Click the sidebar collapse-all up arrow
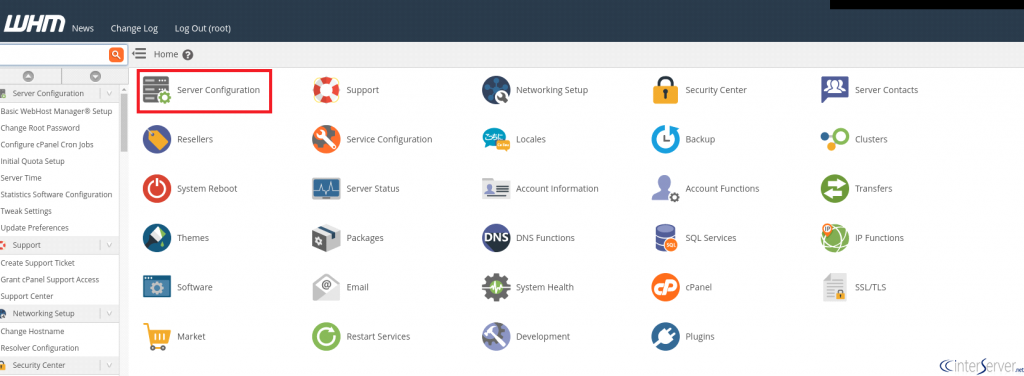Image resolution: width=1024 pixels, height=376 pixels. [x=29, y=76]
